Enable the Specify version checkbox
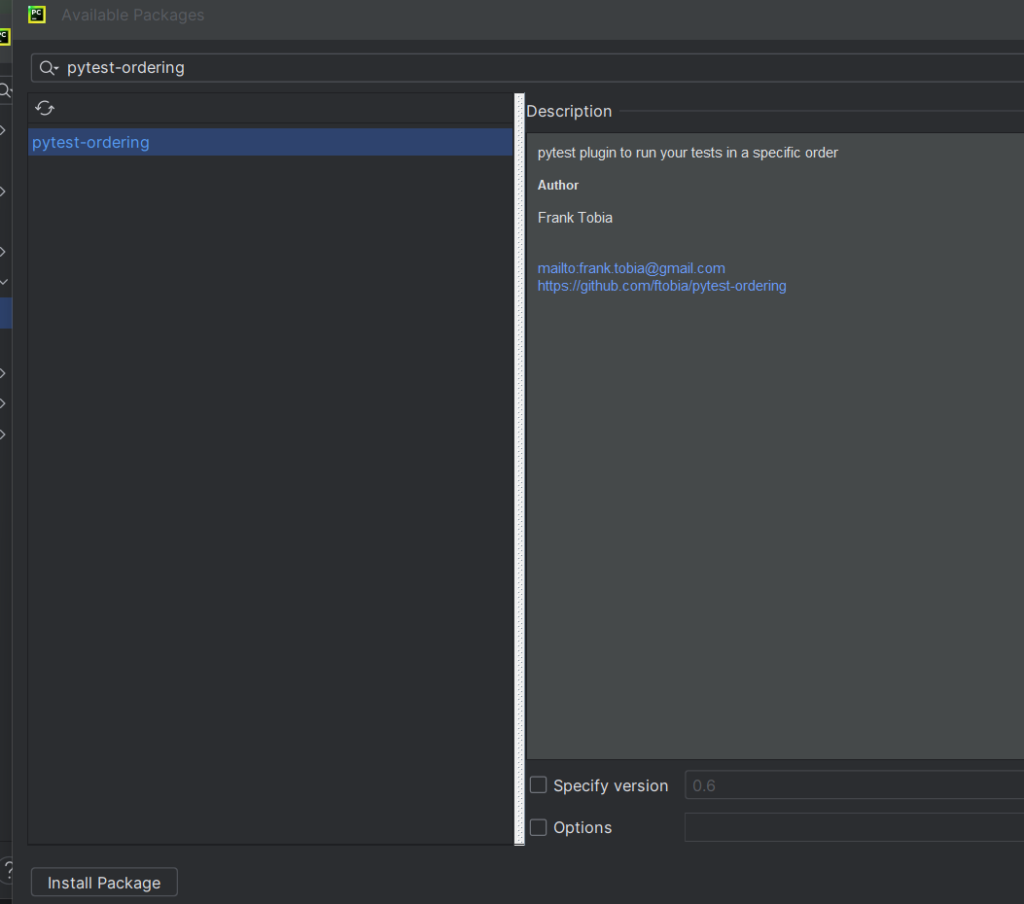 (x=538, y=784)
